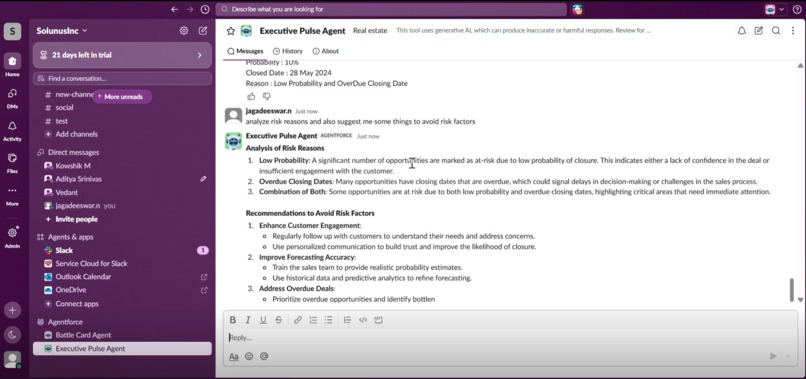The height and width of the screenshot is (379, 806).
Task: Mention someone with the @ button
Action: click(264, 356)
